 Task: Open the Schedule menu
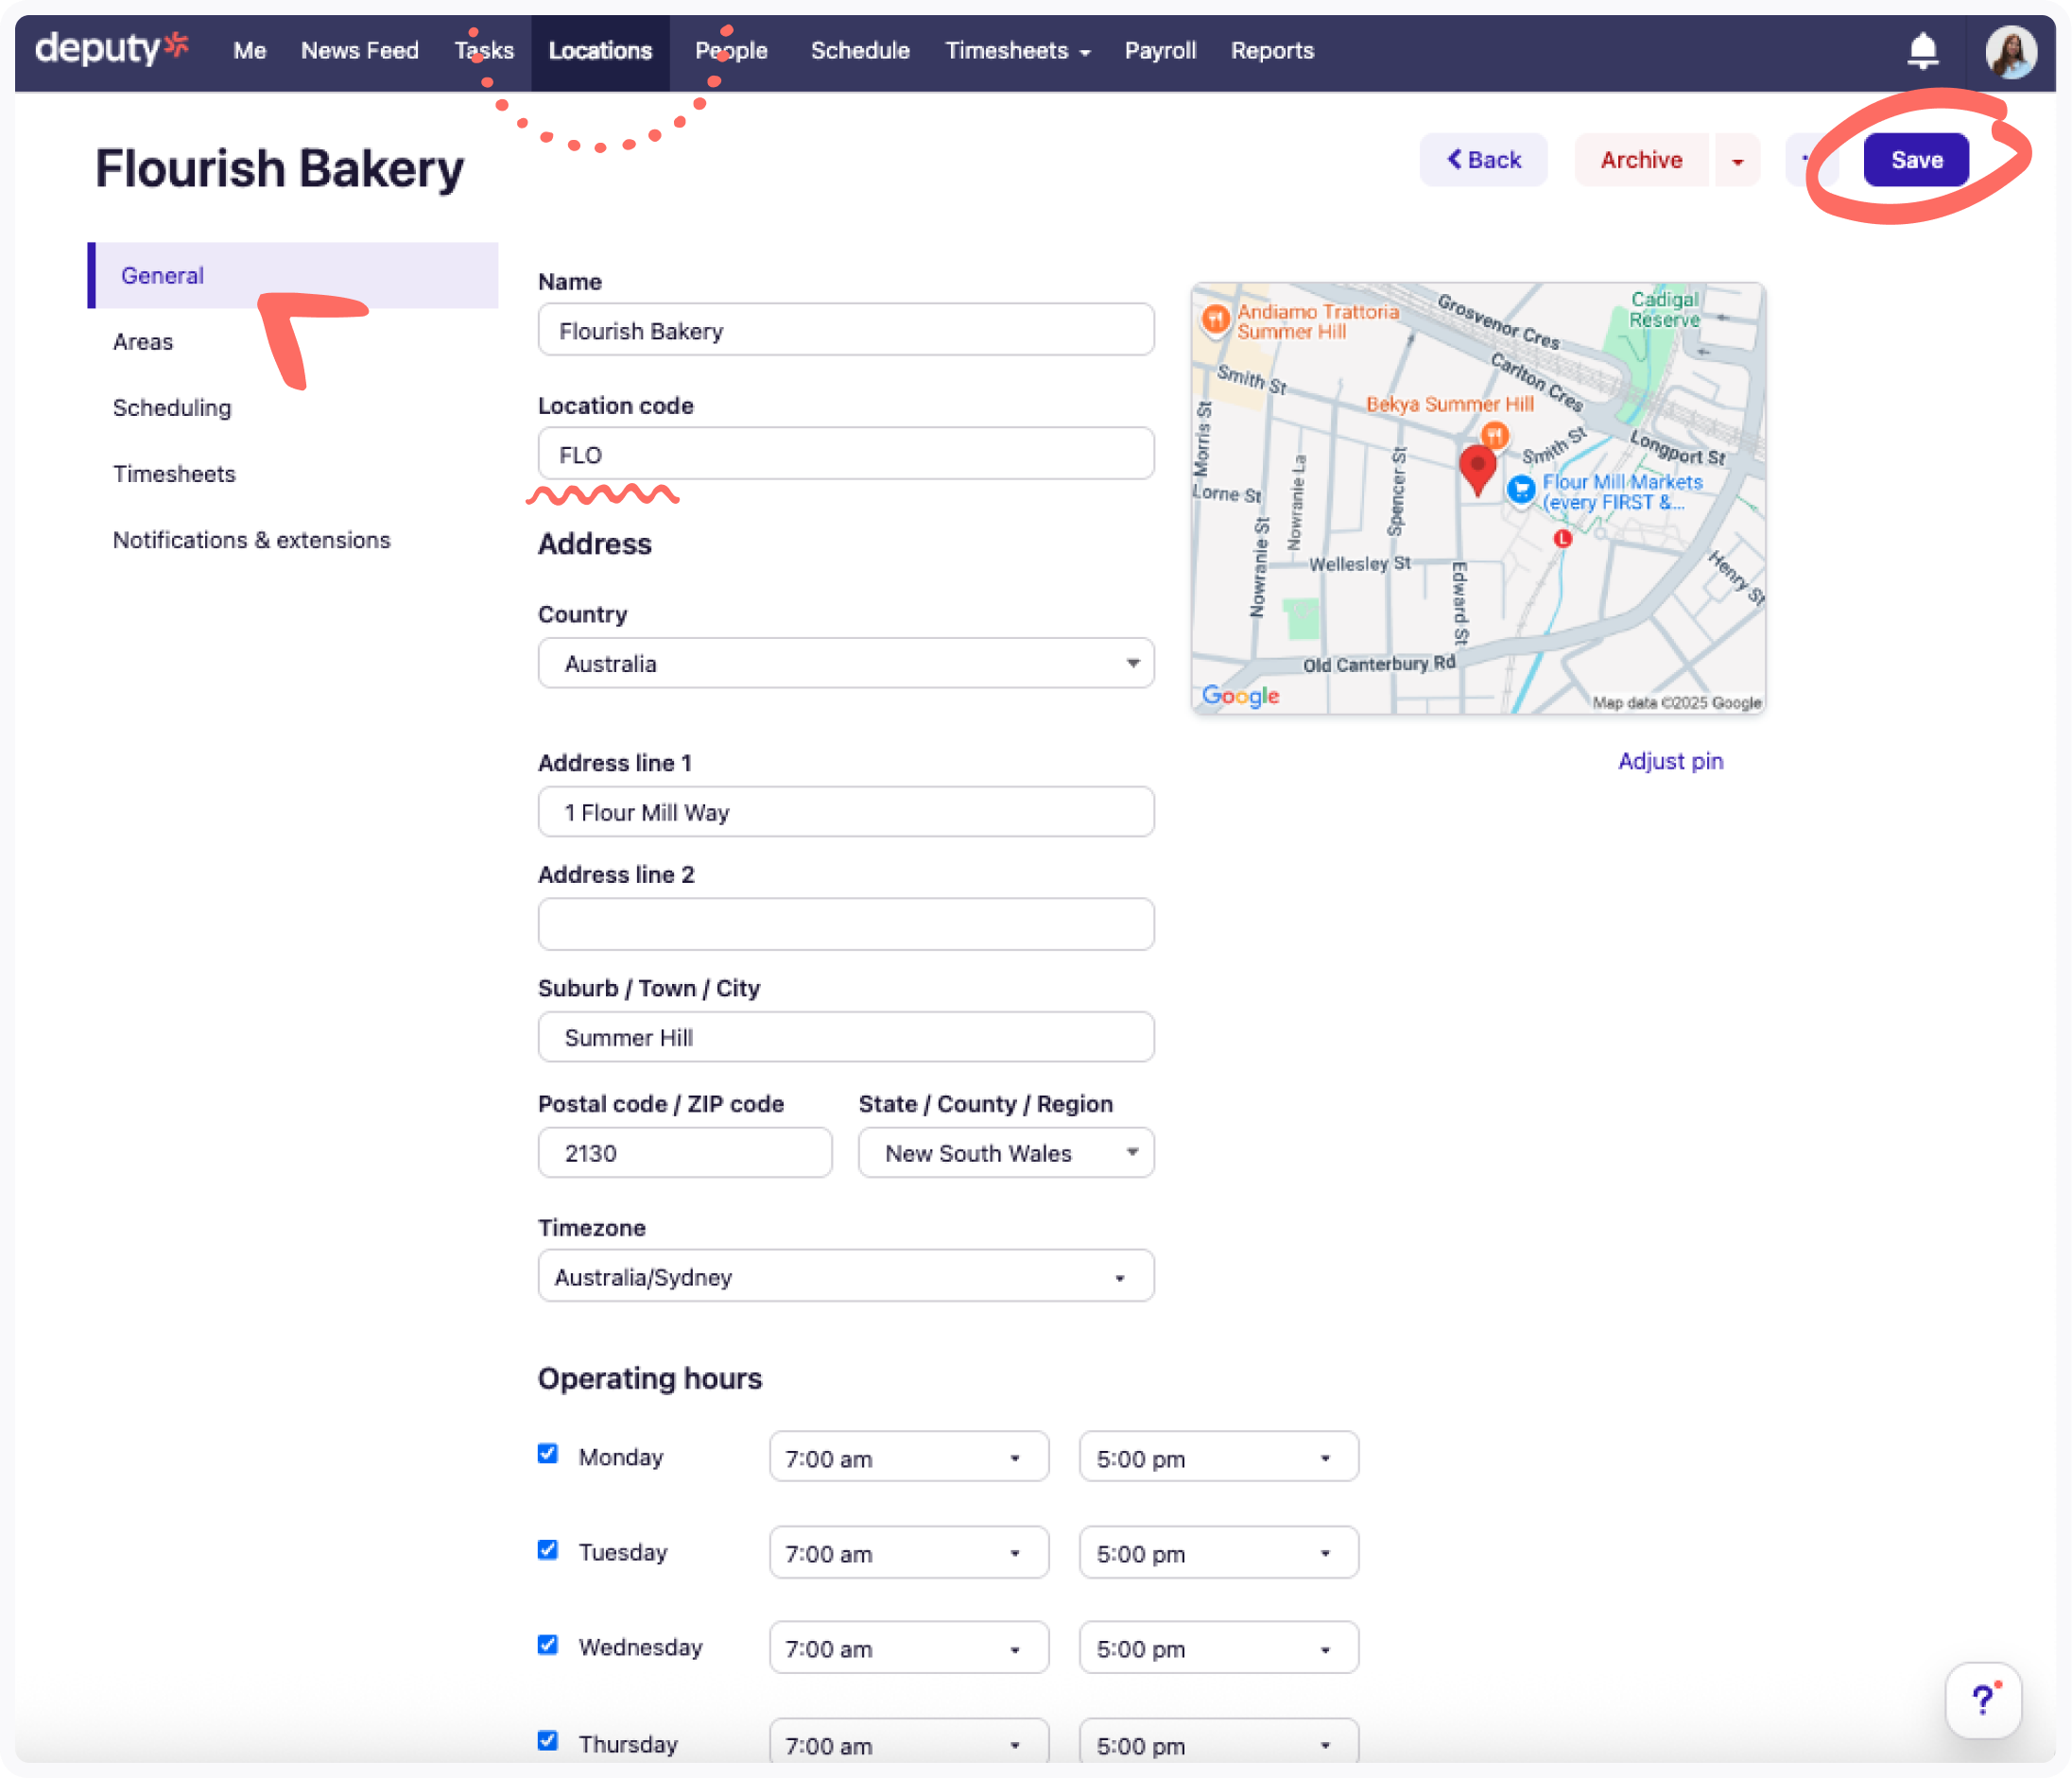click(860, 50)
